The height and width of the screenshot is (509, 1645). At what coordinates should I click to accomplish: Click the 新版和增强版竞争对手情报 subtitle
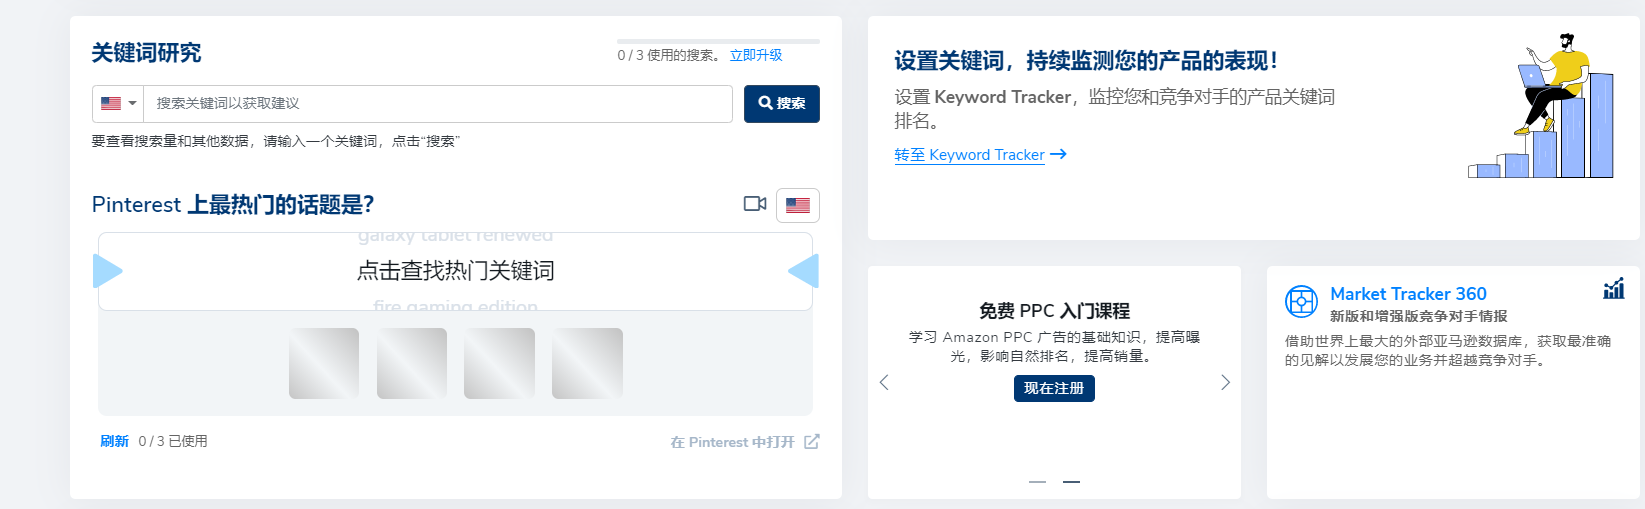click(x=1418, y=316)
